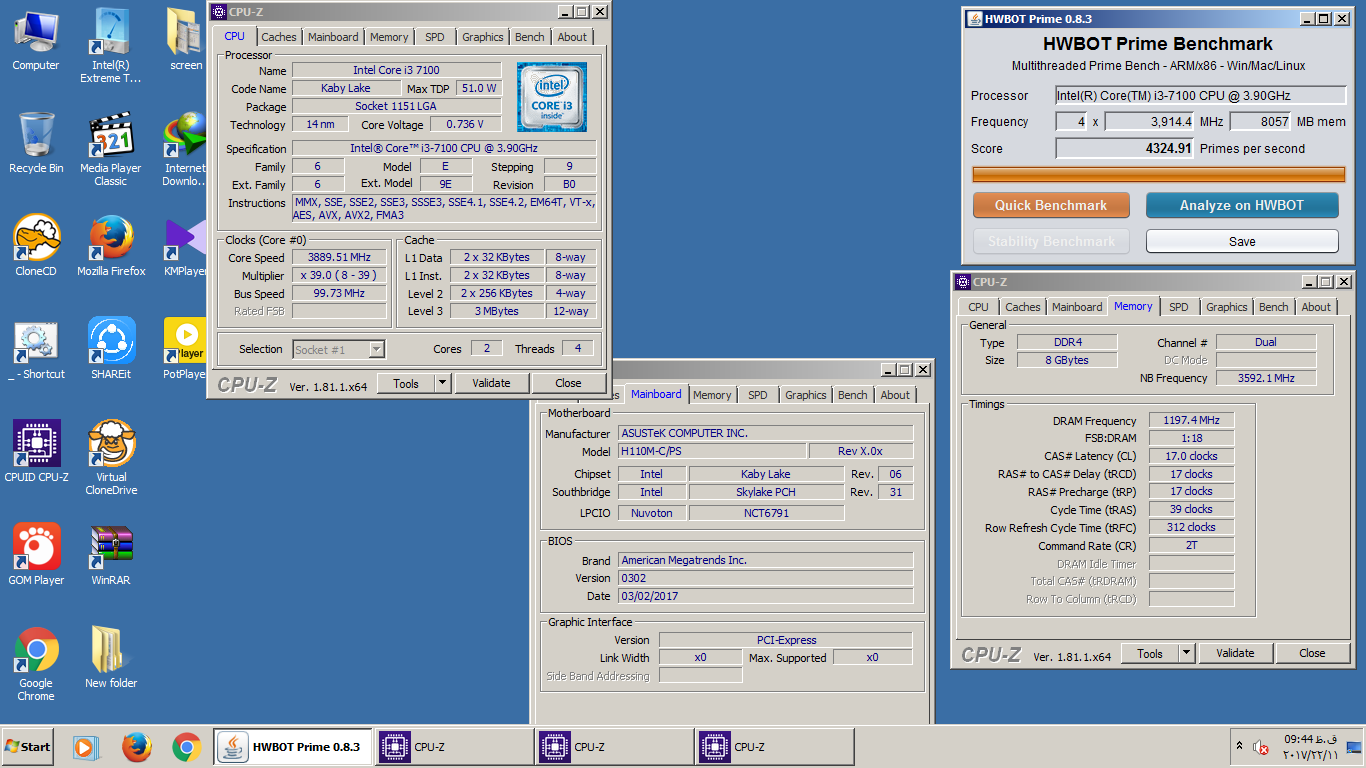This screenshot has height=768, width=1366.
Task: Open the New folder on desktop
Action: tap(111, 658)
